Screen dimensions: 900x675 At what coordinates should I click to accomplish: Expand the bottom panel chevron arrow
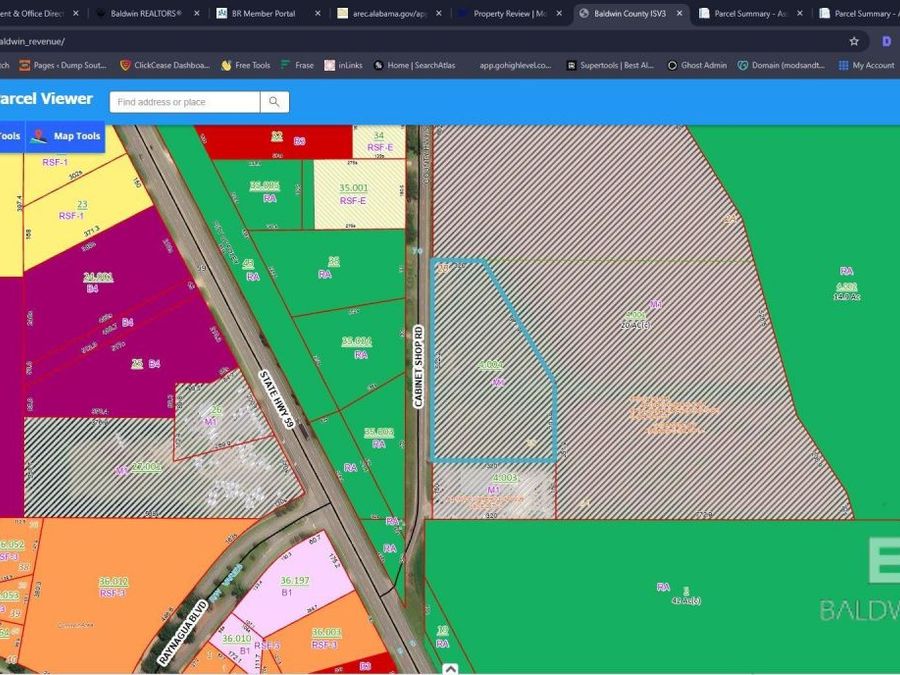450,669
